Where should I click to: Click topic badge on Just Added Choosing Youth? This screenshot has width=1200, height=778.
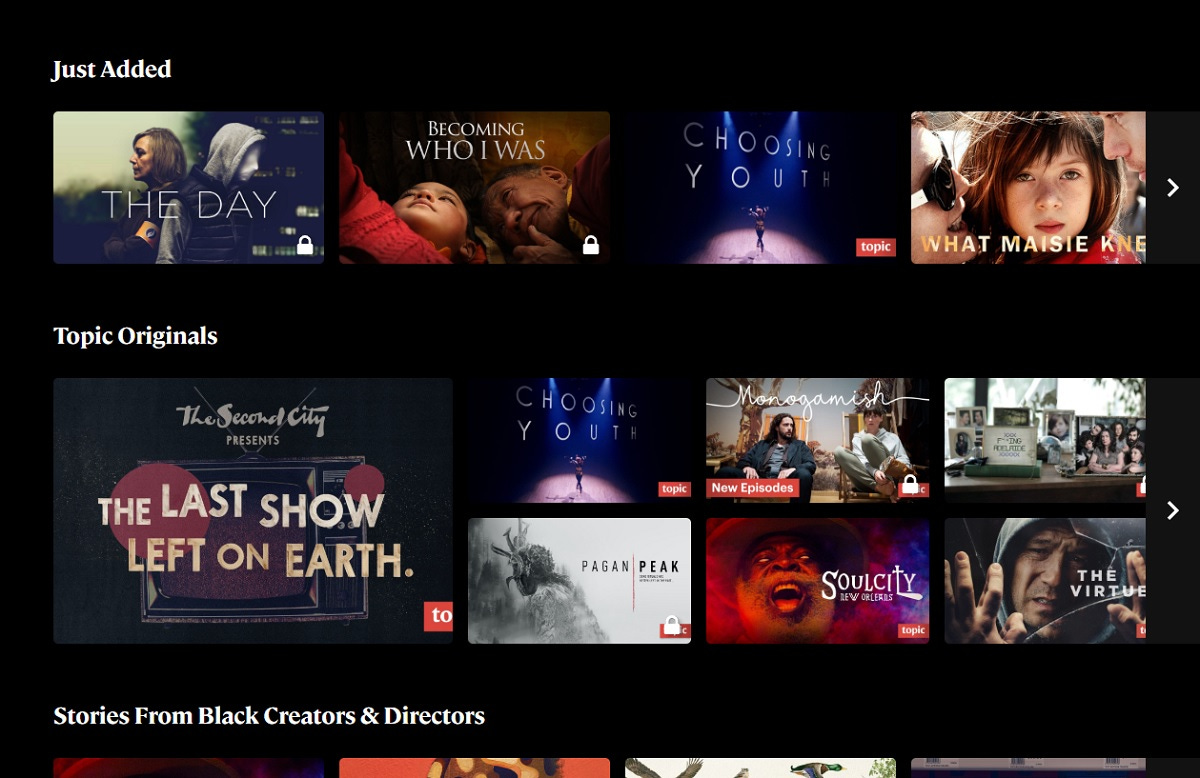click(875, 247)
